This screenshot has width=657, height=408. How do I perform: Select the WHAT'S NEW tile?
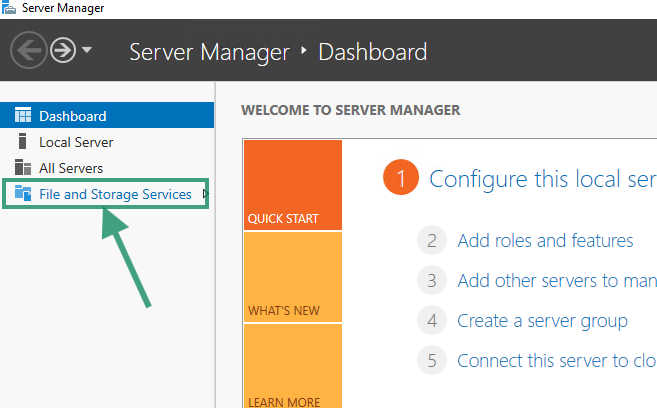click(293, 277)
